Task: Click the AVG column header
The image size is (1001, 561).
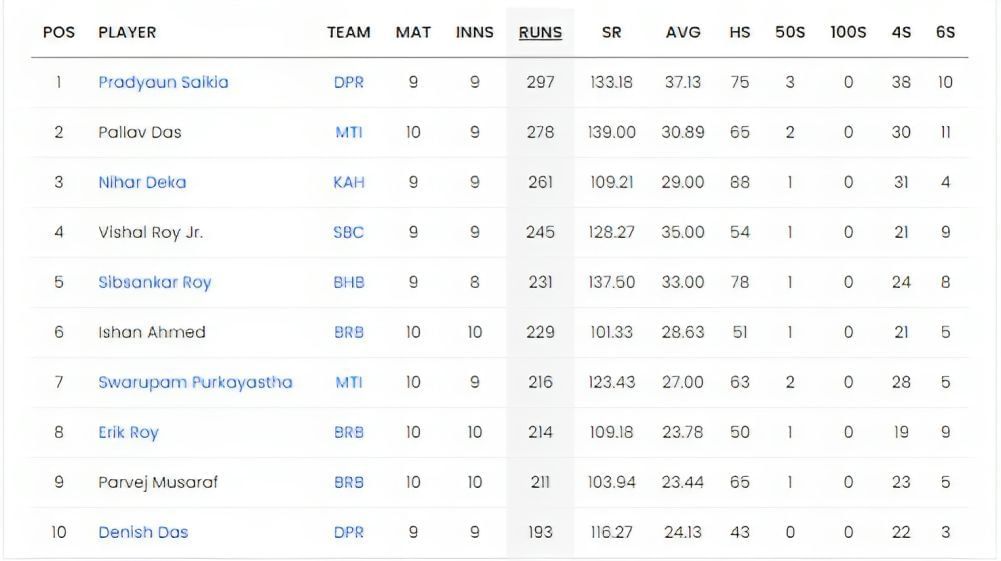Action: (x=683, y=32)
